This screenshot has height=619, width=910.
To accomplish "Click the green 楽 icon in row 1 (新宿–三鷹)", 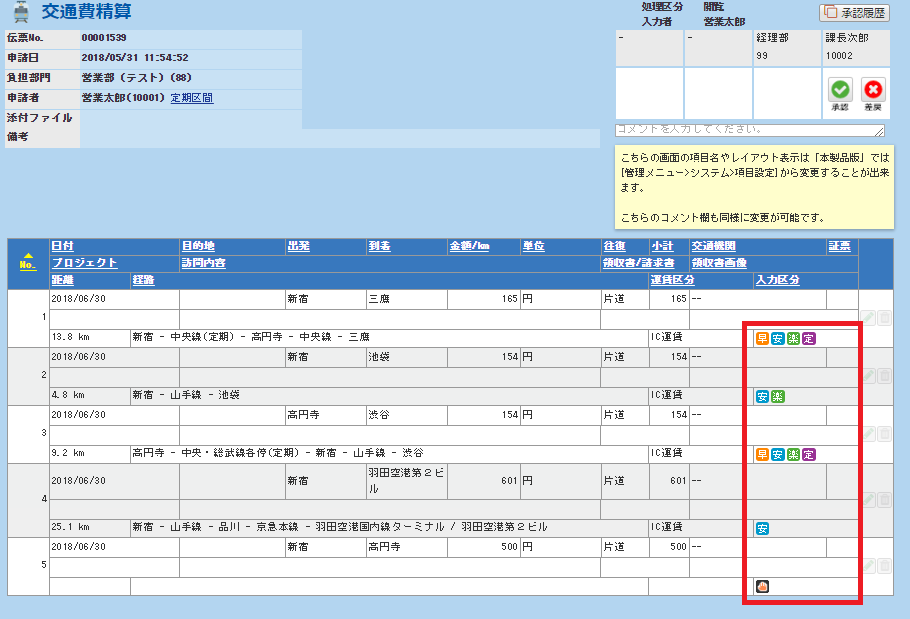I will pos(793,338).
